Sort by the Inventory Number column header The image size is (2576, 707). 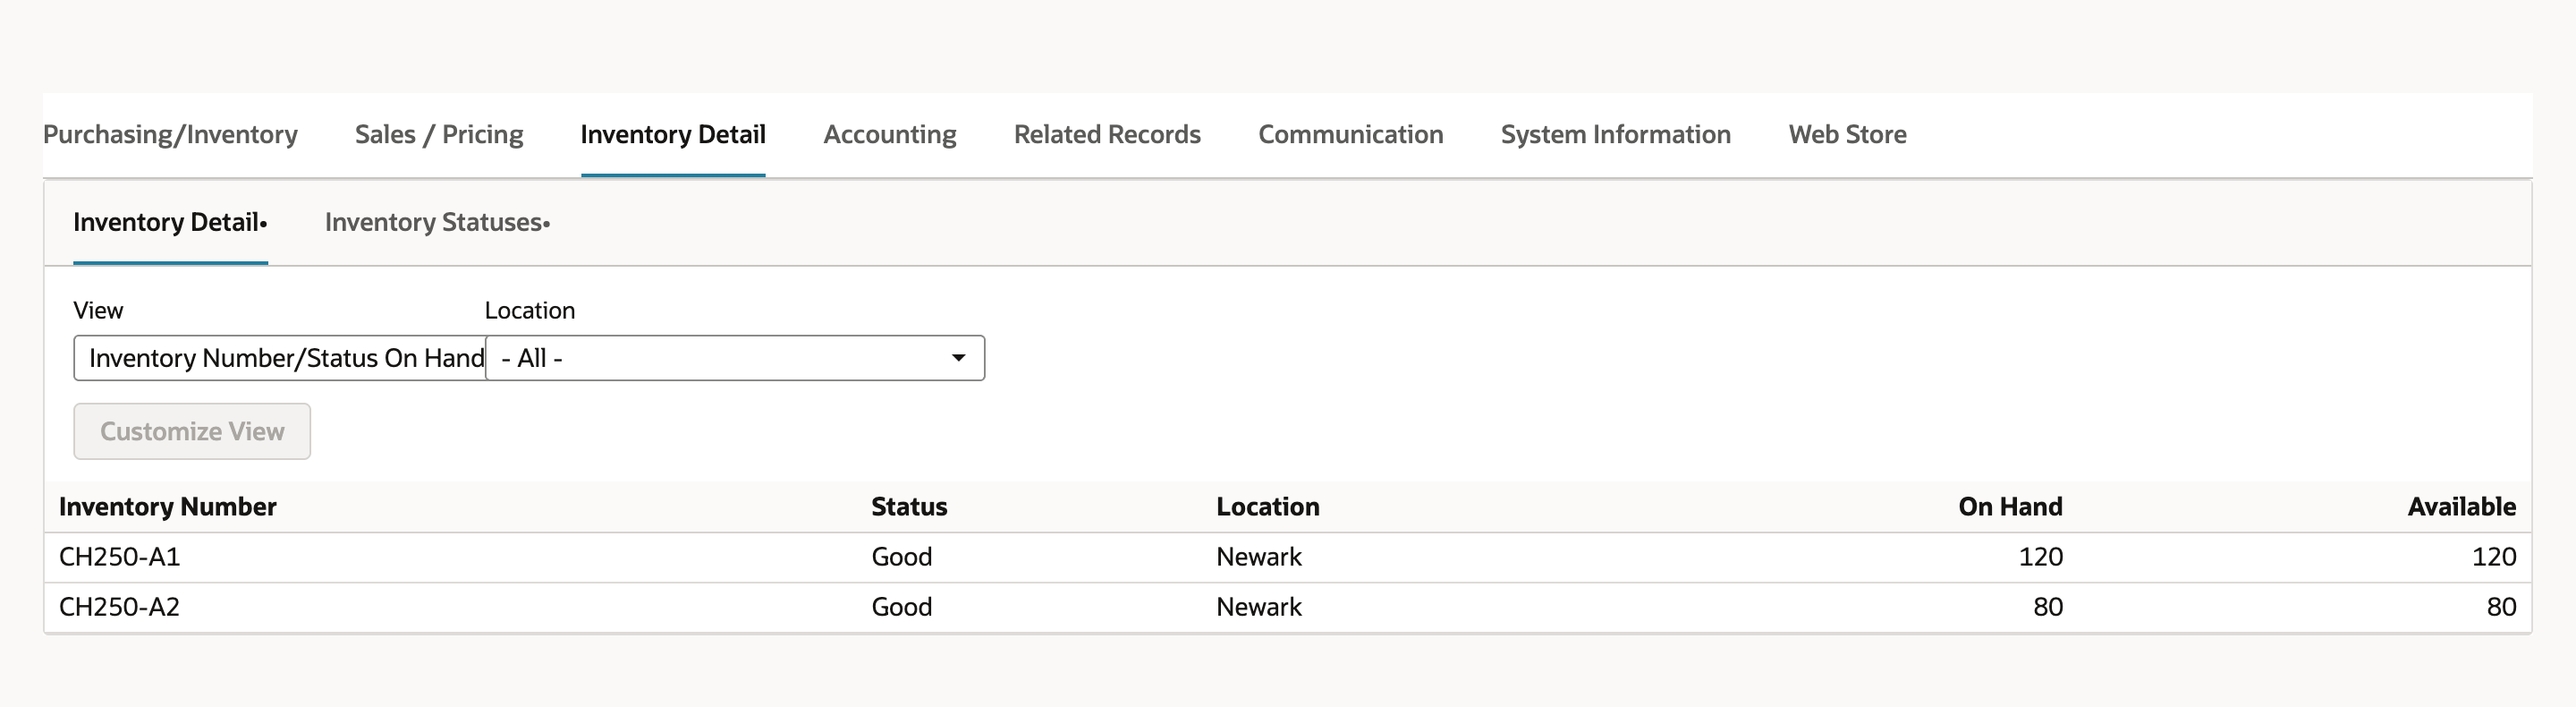(x=168, y=507)
